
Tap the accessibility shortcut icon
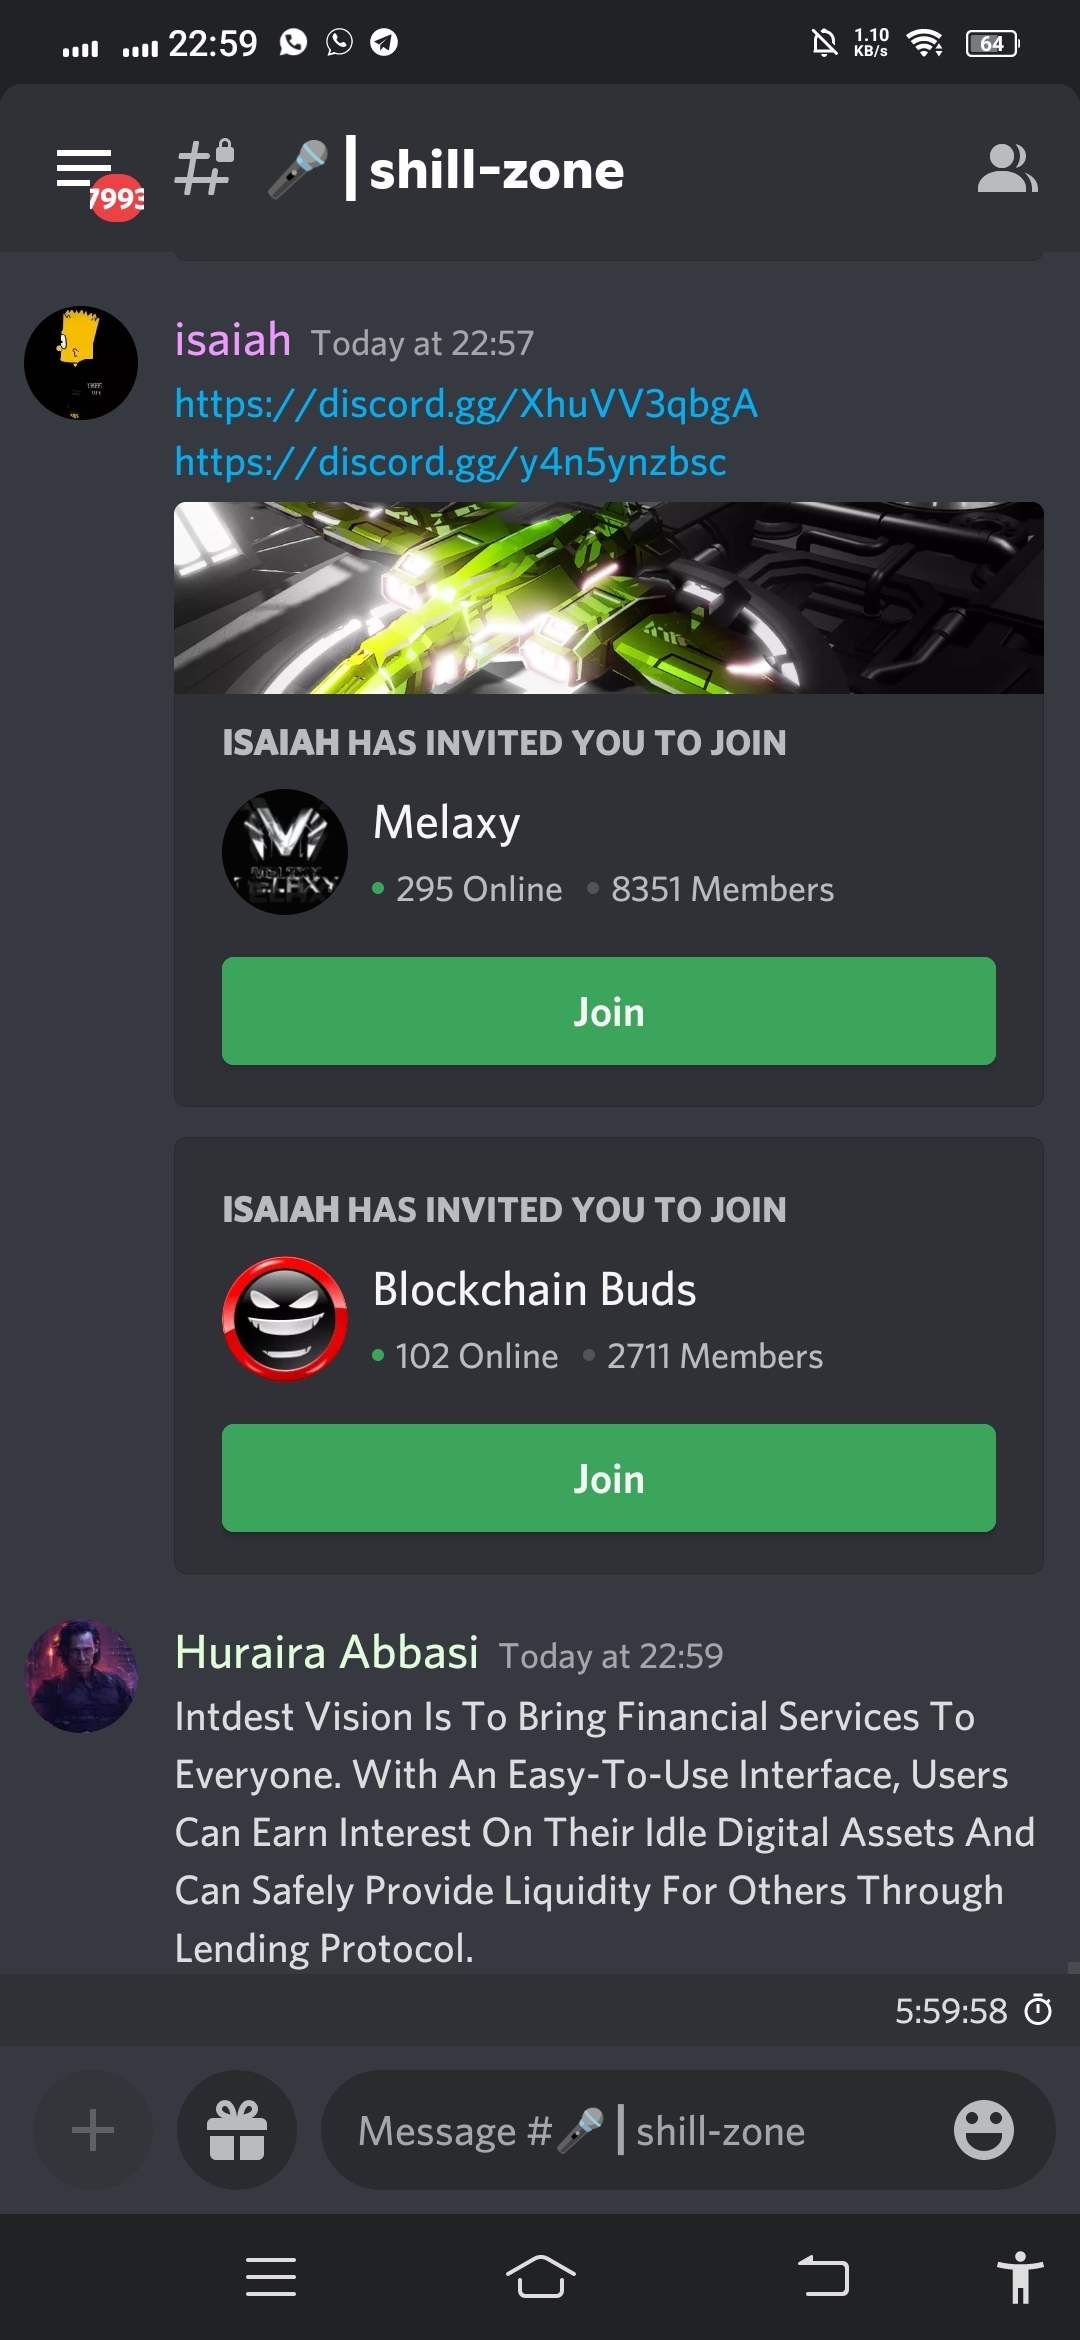coord(1019,2277)
